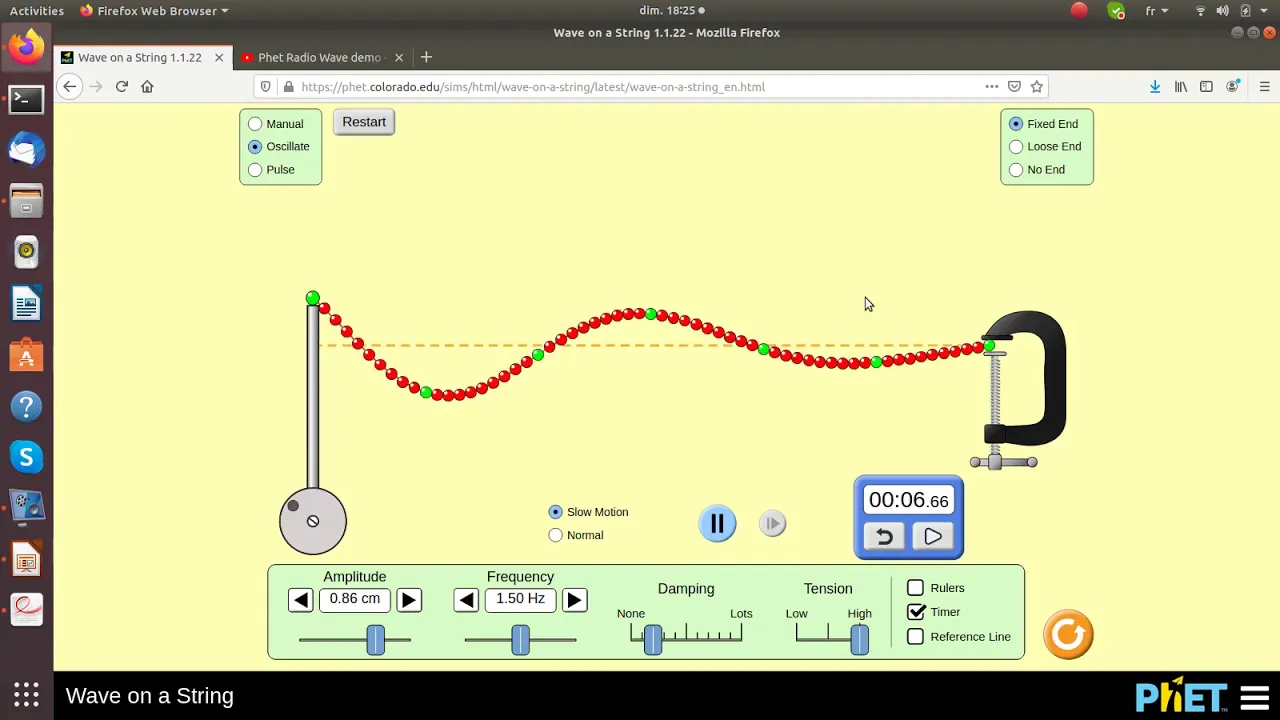This screenshot has width=1280, height=720.
Task: Save page to Pocket
Action: tap(1014, 87)
